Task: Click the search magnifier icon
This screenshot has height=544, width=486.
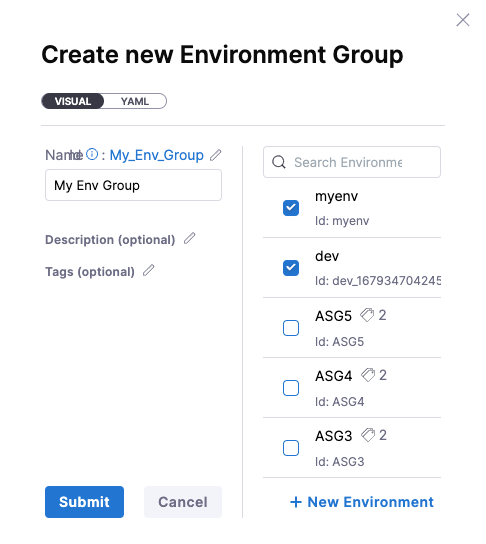Action: coord(279,162)
